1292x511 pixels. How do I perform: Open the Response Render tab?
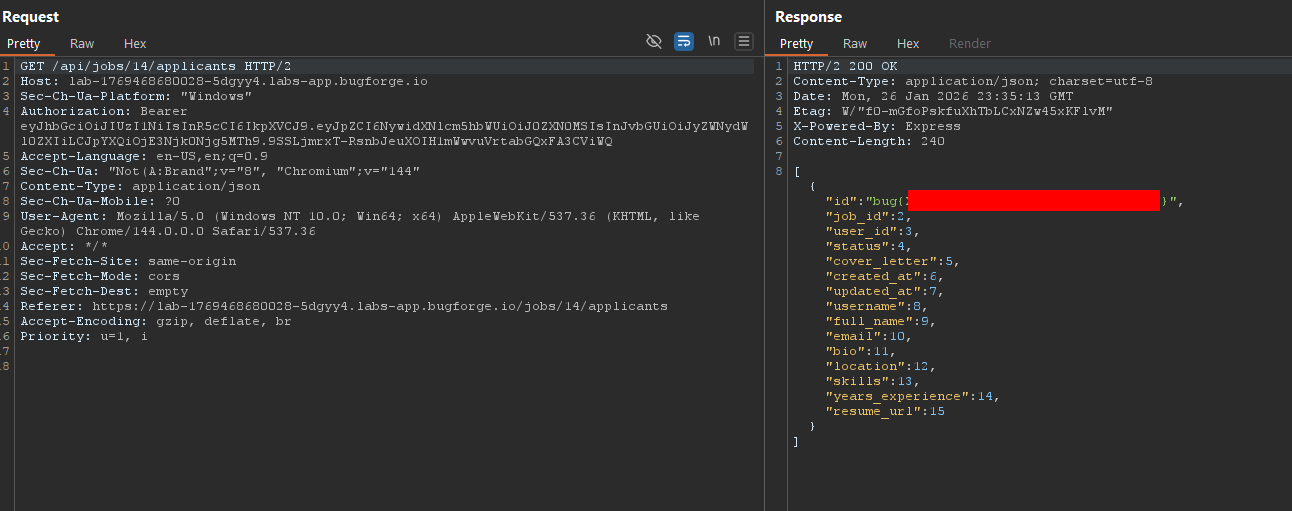[x=969, y=44]
